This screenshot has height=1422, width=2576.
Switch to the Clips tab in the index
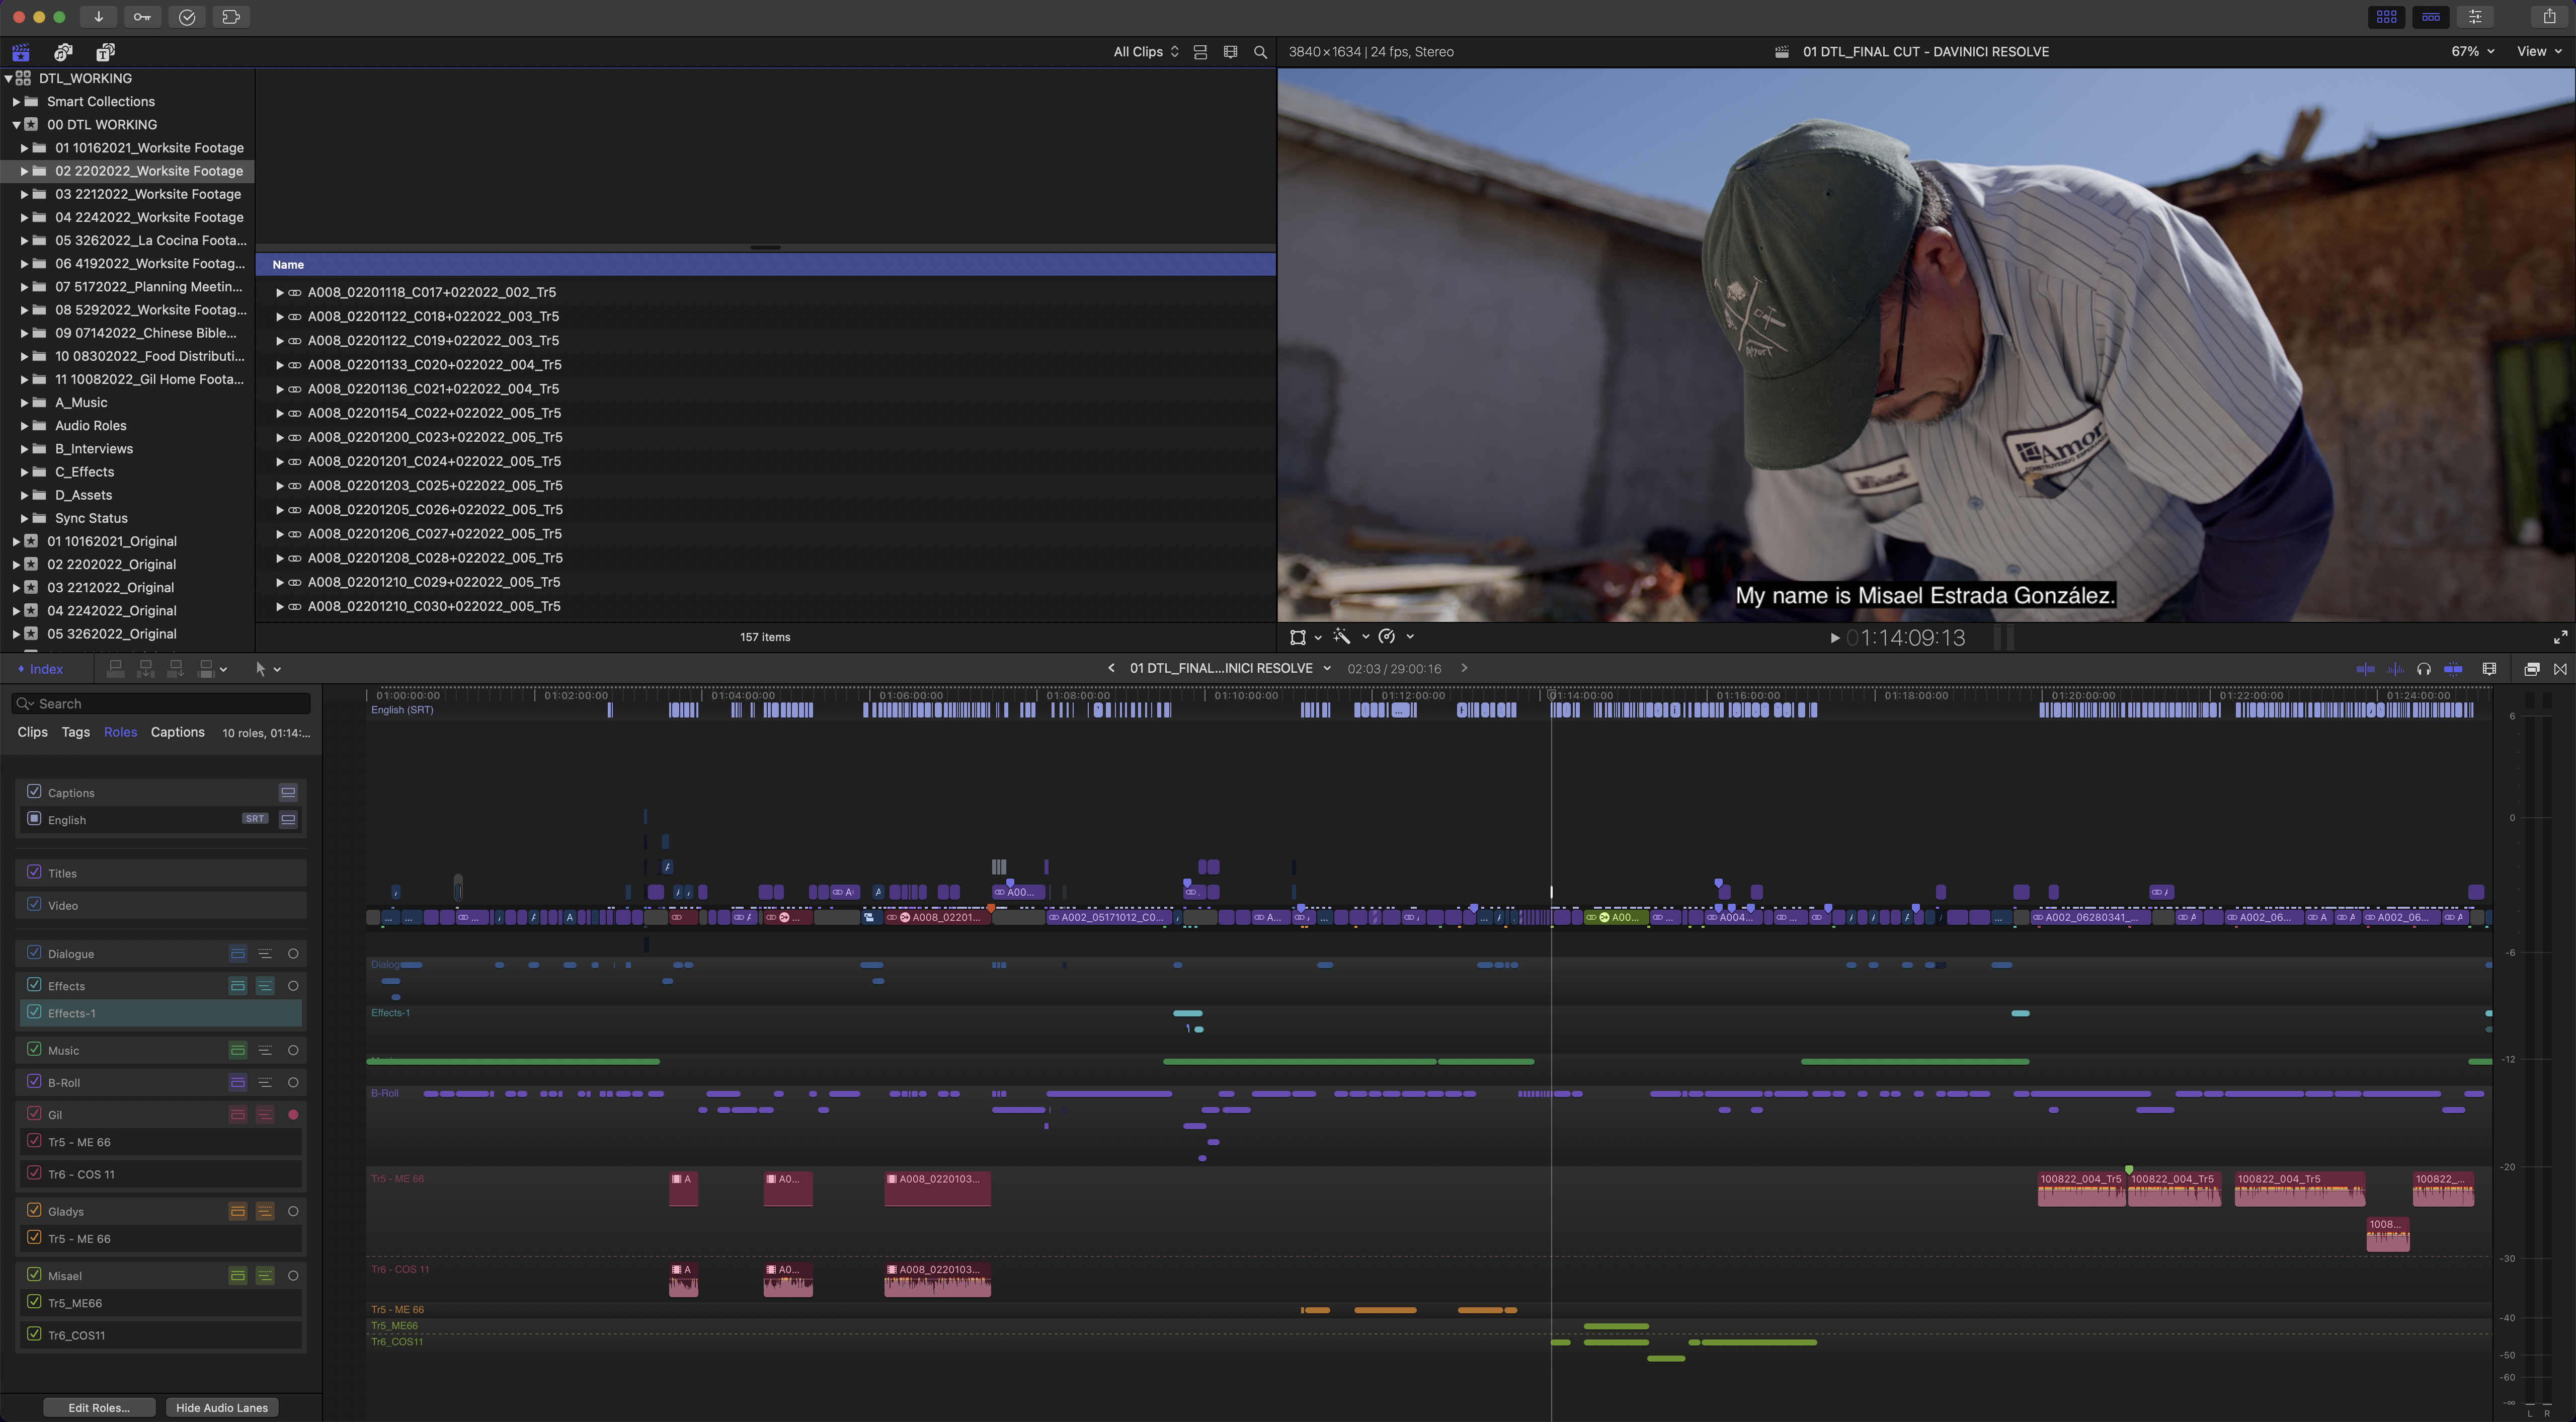point(32,732)
